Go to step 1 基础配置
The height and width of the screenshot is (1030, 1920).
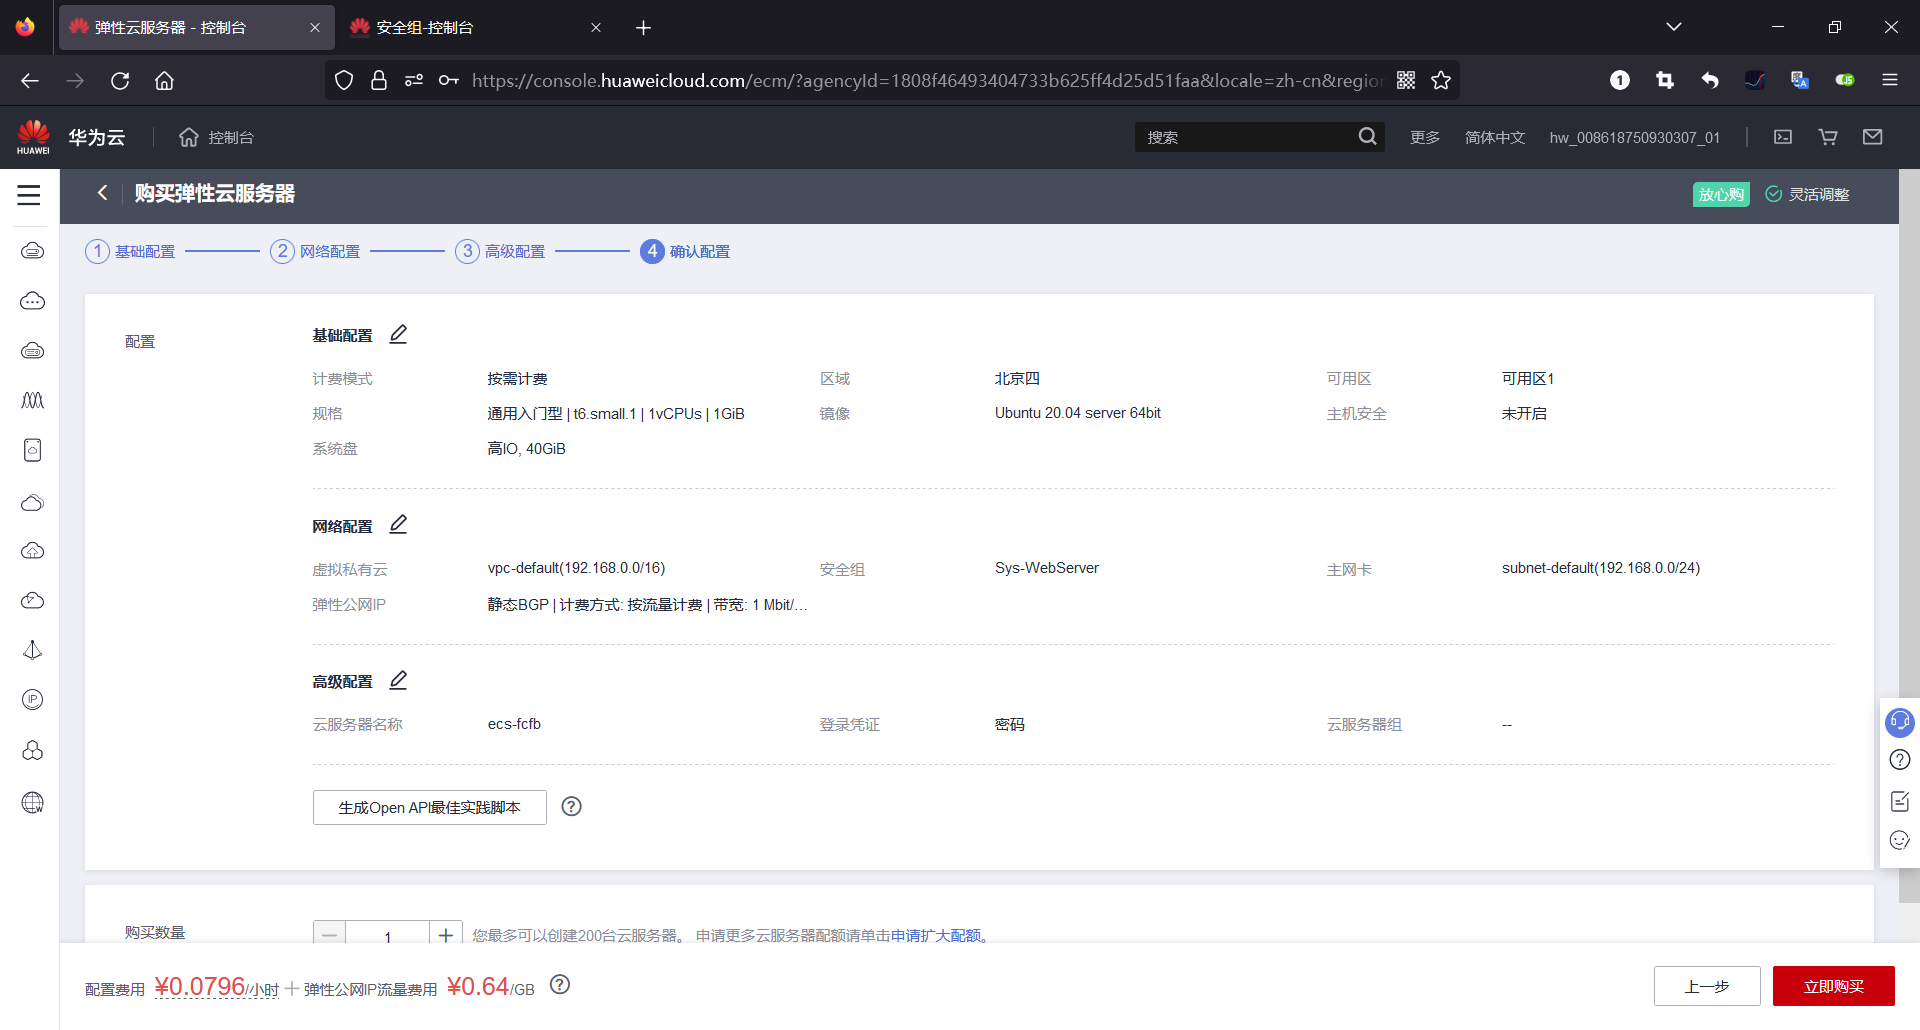[130, 251]
